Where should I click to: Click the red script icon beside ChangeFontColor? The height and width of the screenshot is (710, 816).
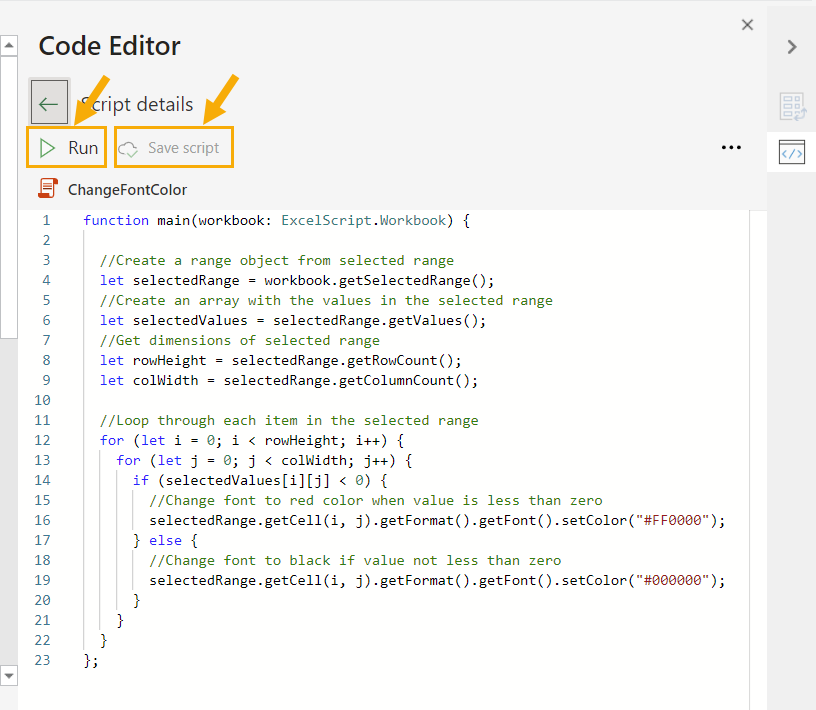[x=47, y=188]
